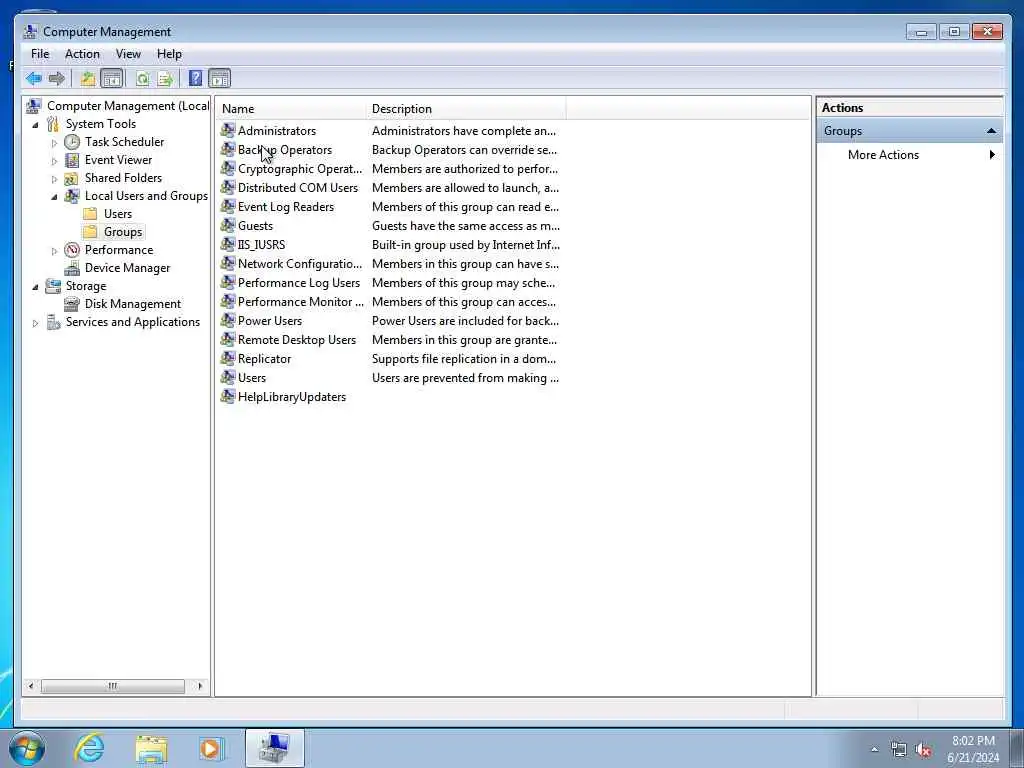Screen dimensions: 1024x768
Task: Click the Storage icon in tree
Action: coord(53,286)
